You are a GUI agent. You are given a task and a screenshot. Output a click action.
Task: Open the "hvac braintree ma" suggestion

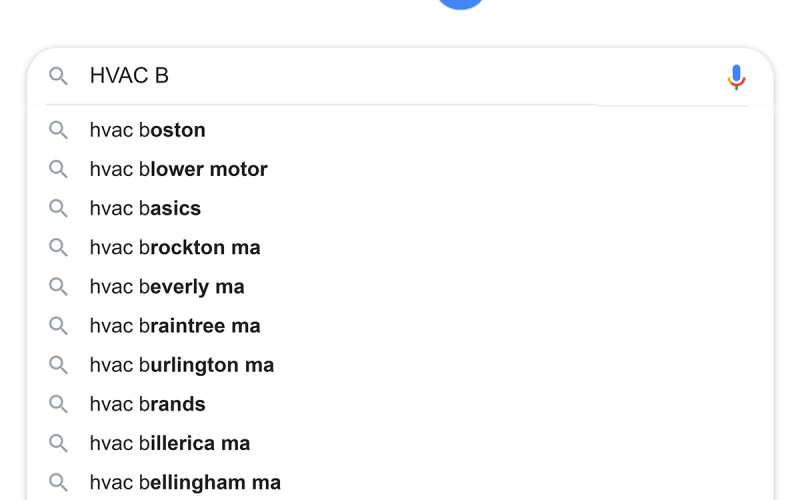click(175, 326)
